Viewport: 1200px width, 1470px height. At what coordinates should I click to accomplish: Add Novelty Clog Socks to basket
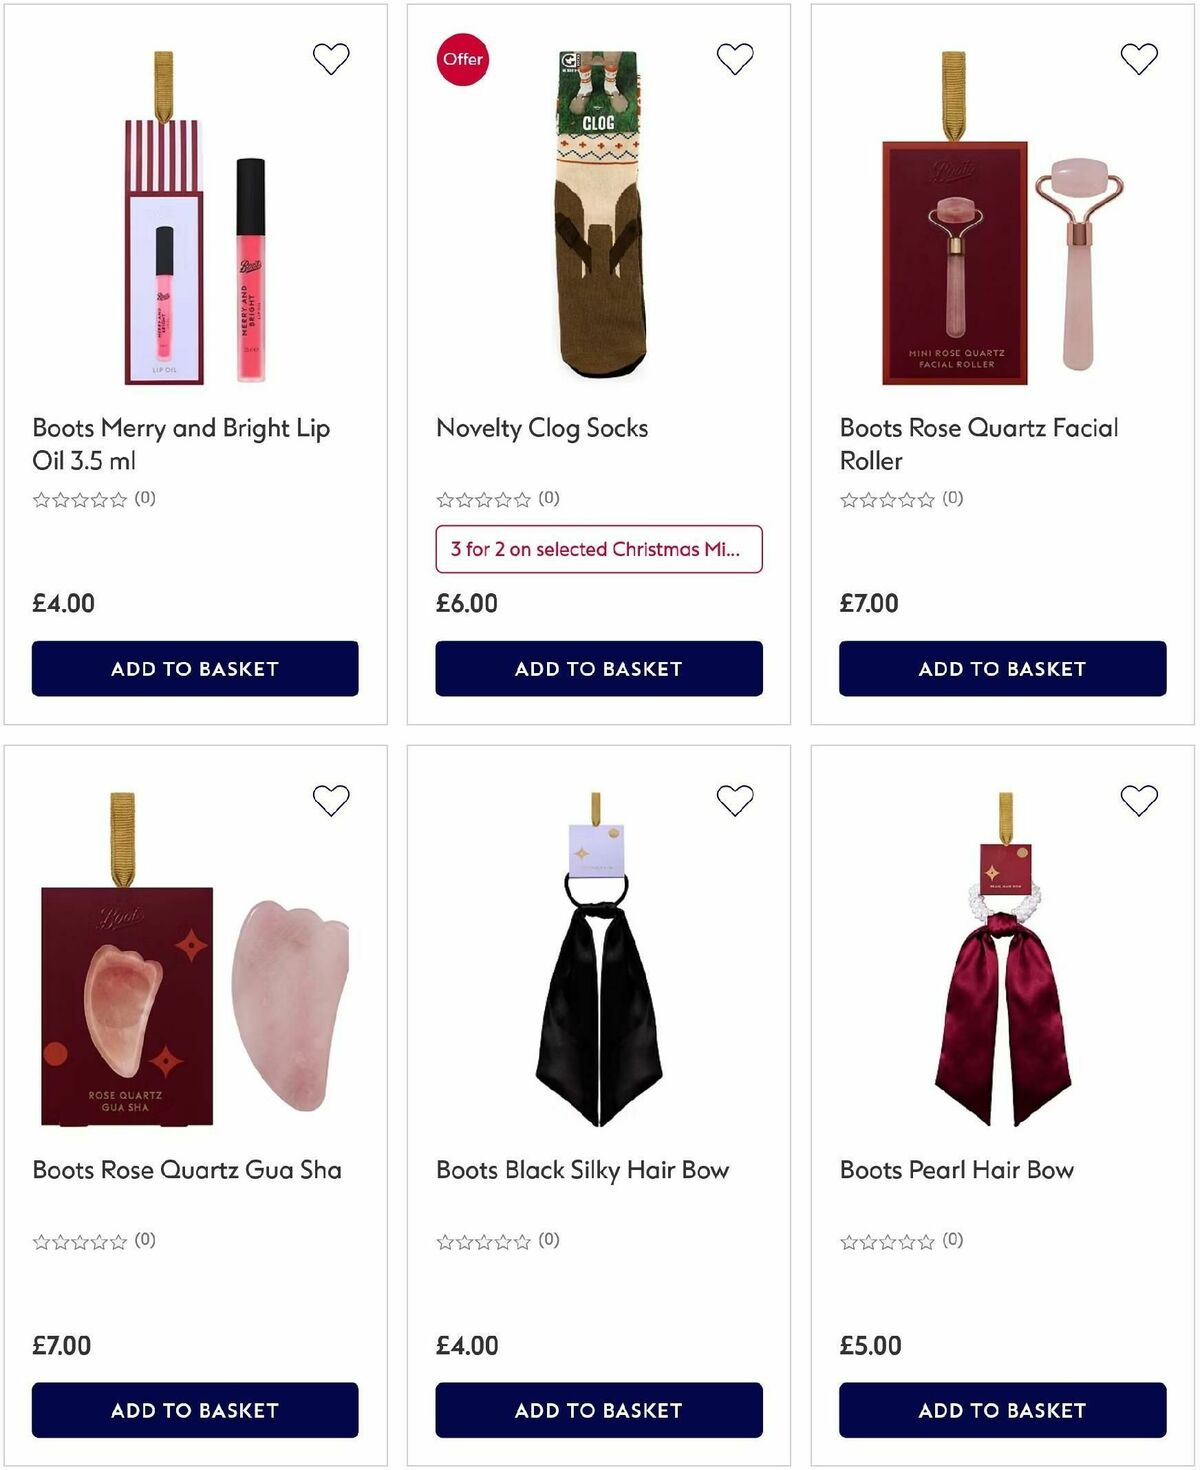[x=598, y=668]
